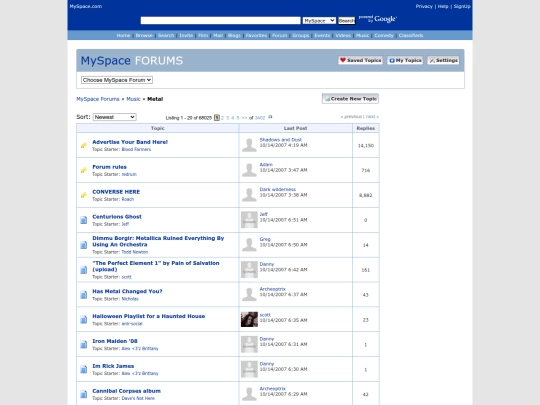
Task: Go to MySpace Forums breadcrumb link
Action: click(98, 99)
